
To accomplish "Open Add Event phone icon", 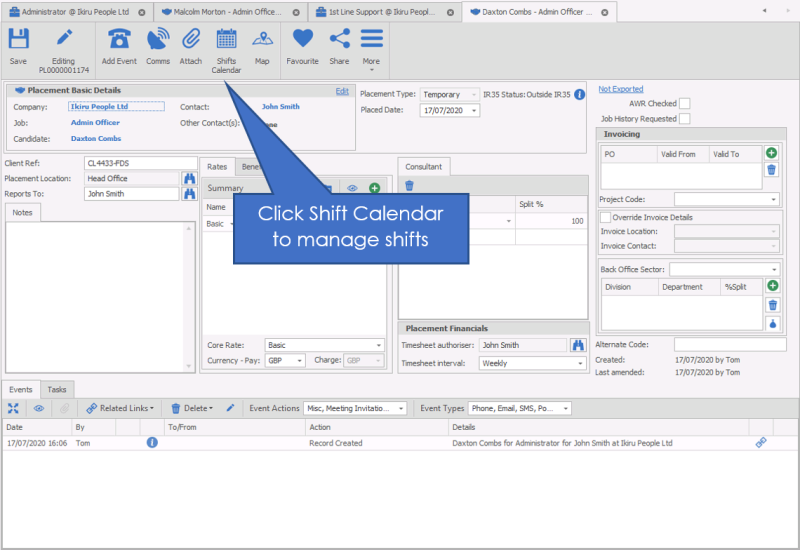I will click(x=119, y=47).
